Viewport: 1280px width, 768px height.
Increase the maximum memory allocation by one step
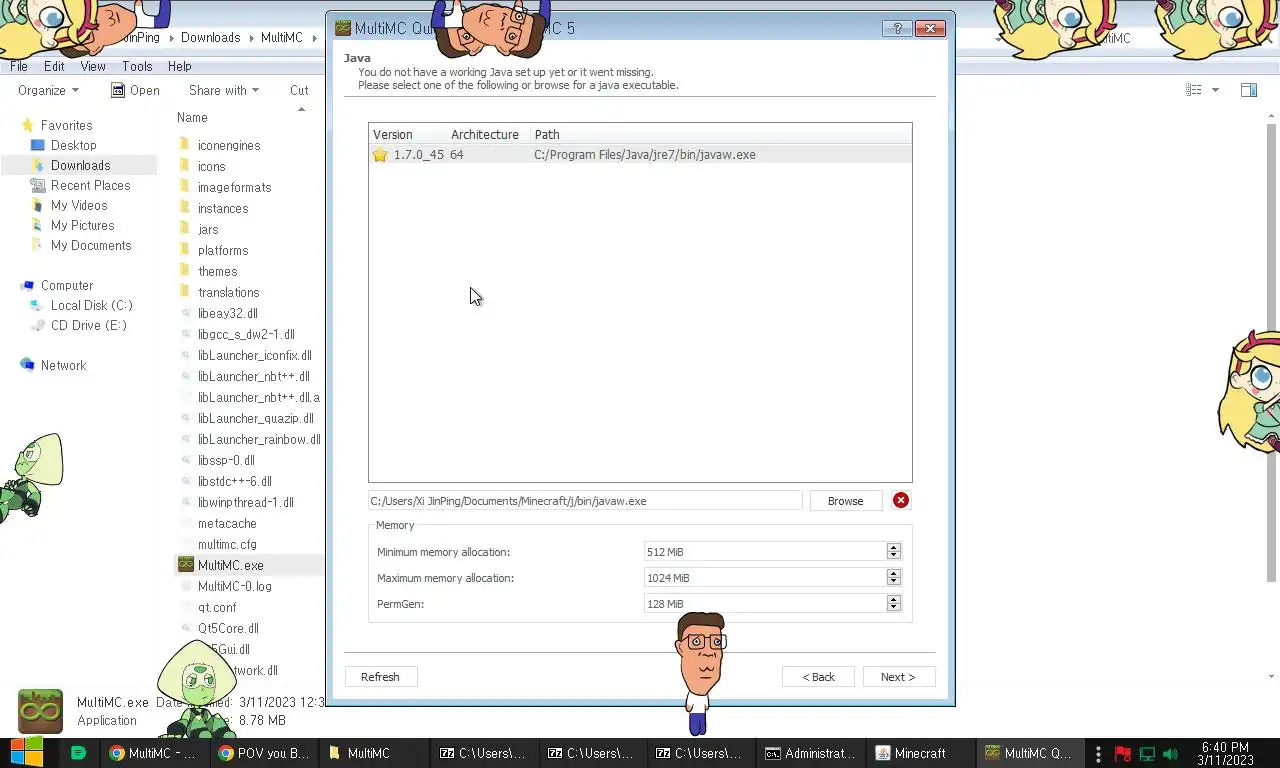pyautogui.click(x=894, y=573)
